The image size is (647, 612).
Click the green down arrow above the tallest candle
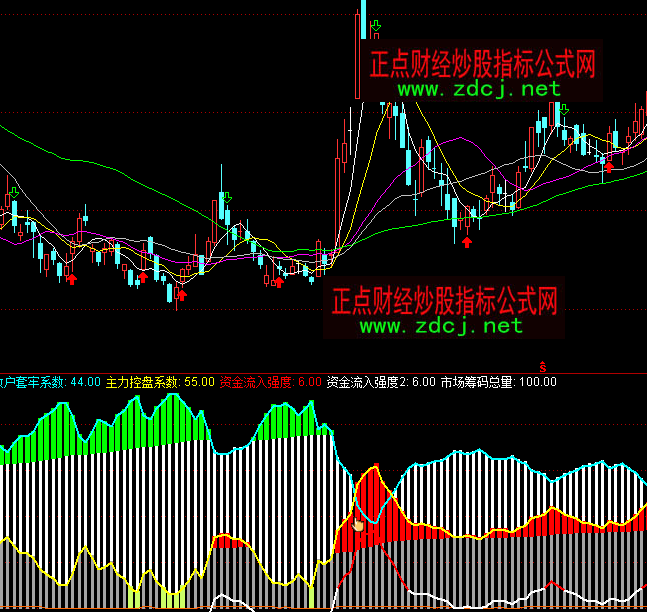point(375,26)
